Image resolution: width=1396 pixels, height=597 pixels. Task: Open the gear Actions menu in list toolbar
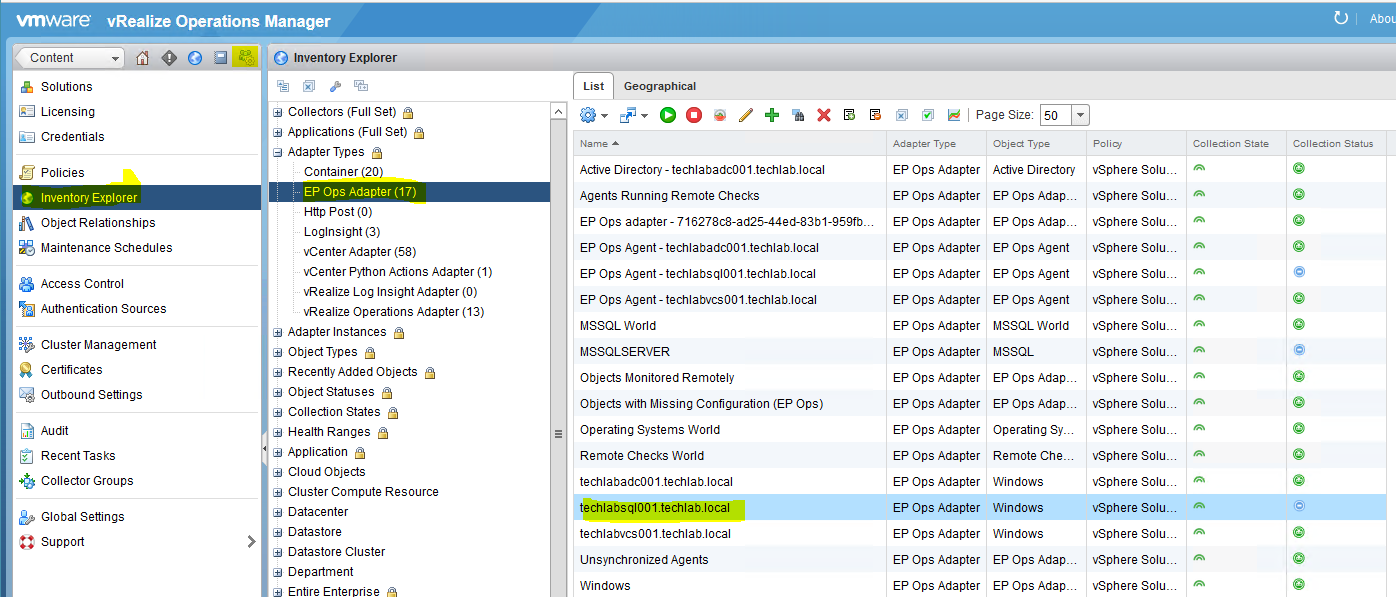593,115
